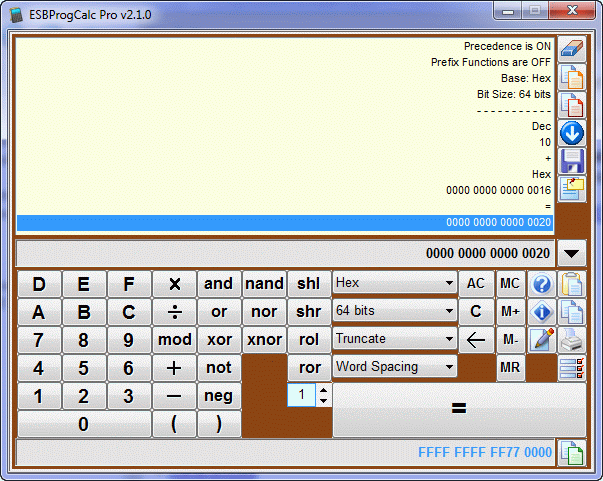Click the blue down-arrow icon
The height and width of the screenshot is (481, 603).
[572, 133]
